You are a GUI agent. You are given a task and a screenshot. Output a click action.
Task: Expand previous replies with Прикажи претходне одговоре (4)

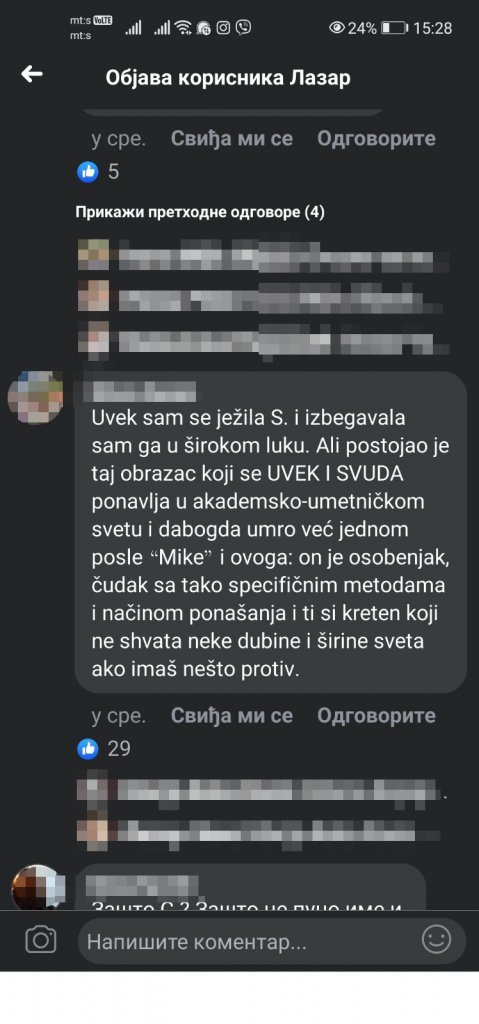click(200, 213)
